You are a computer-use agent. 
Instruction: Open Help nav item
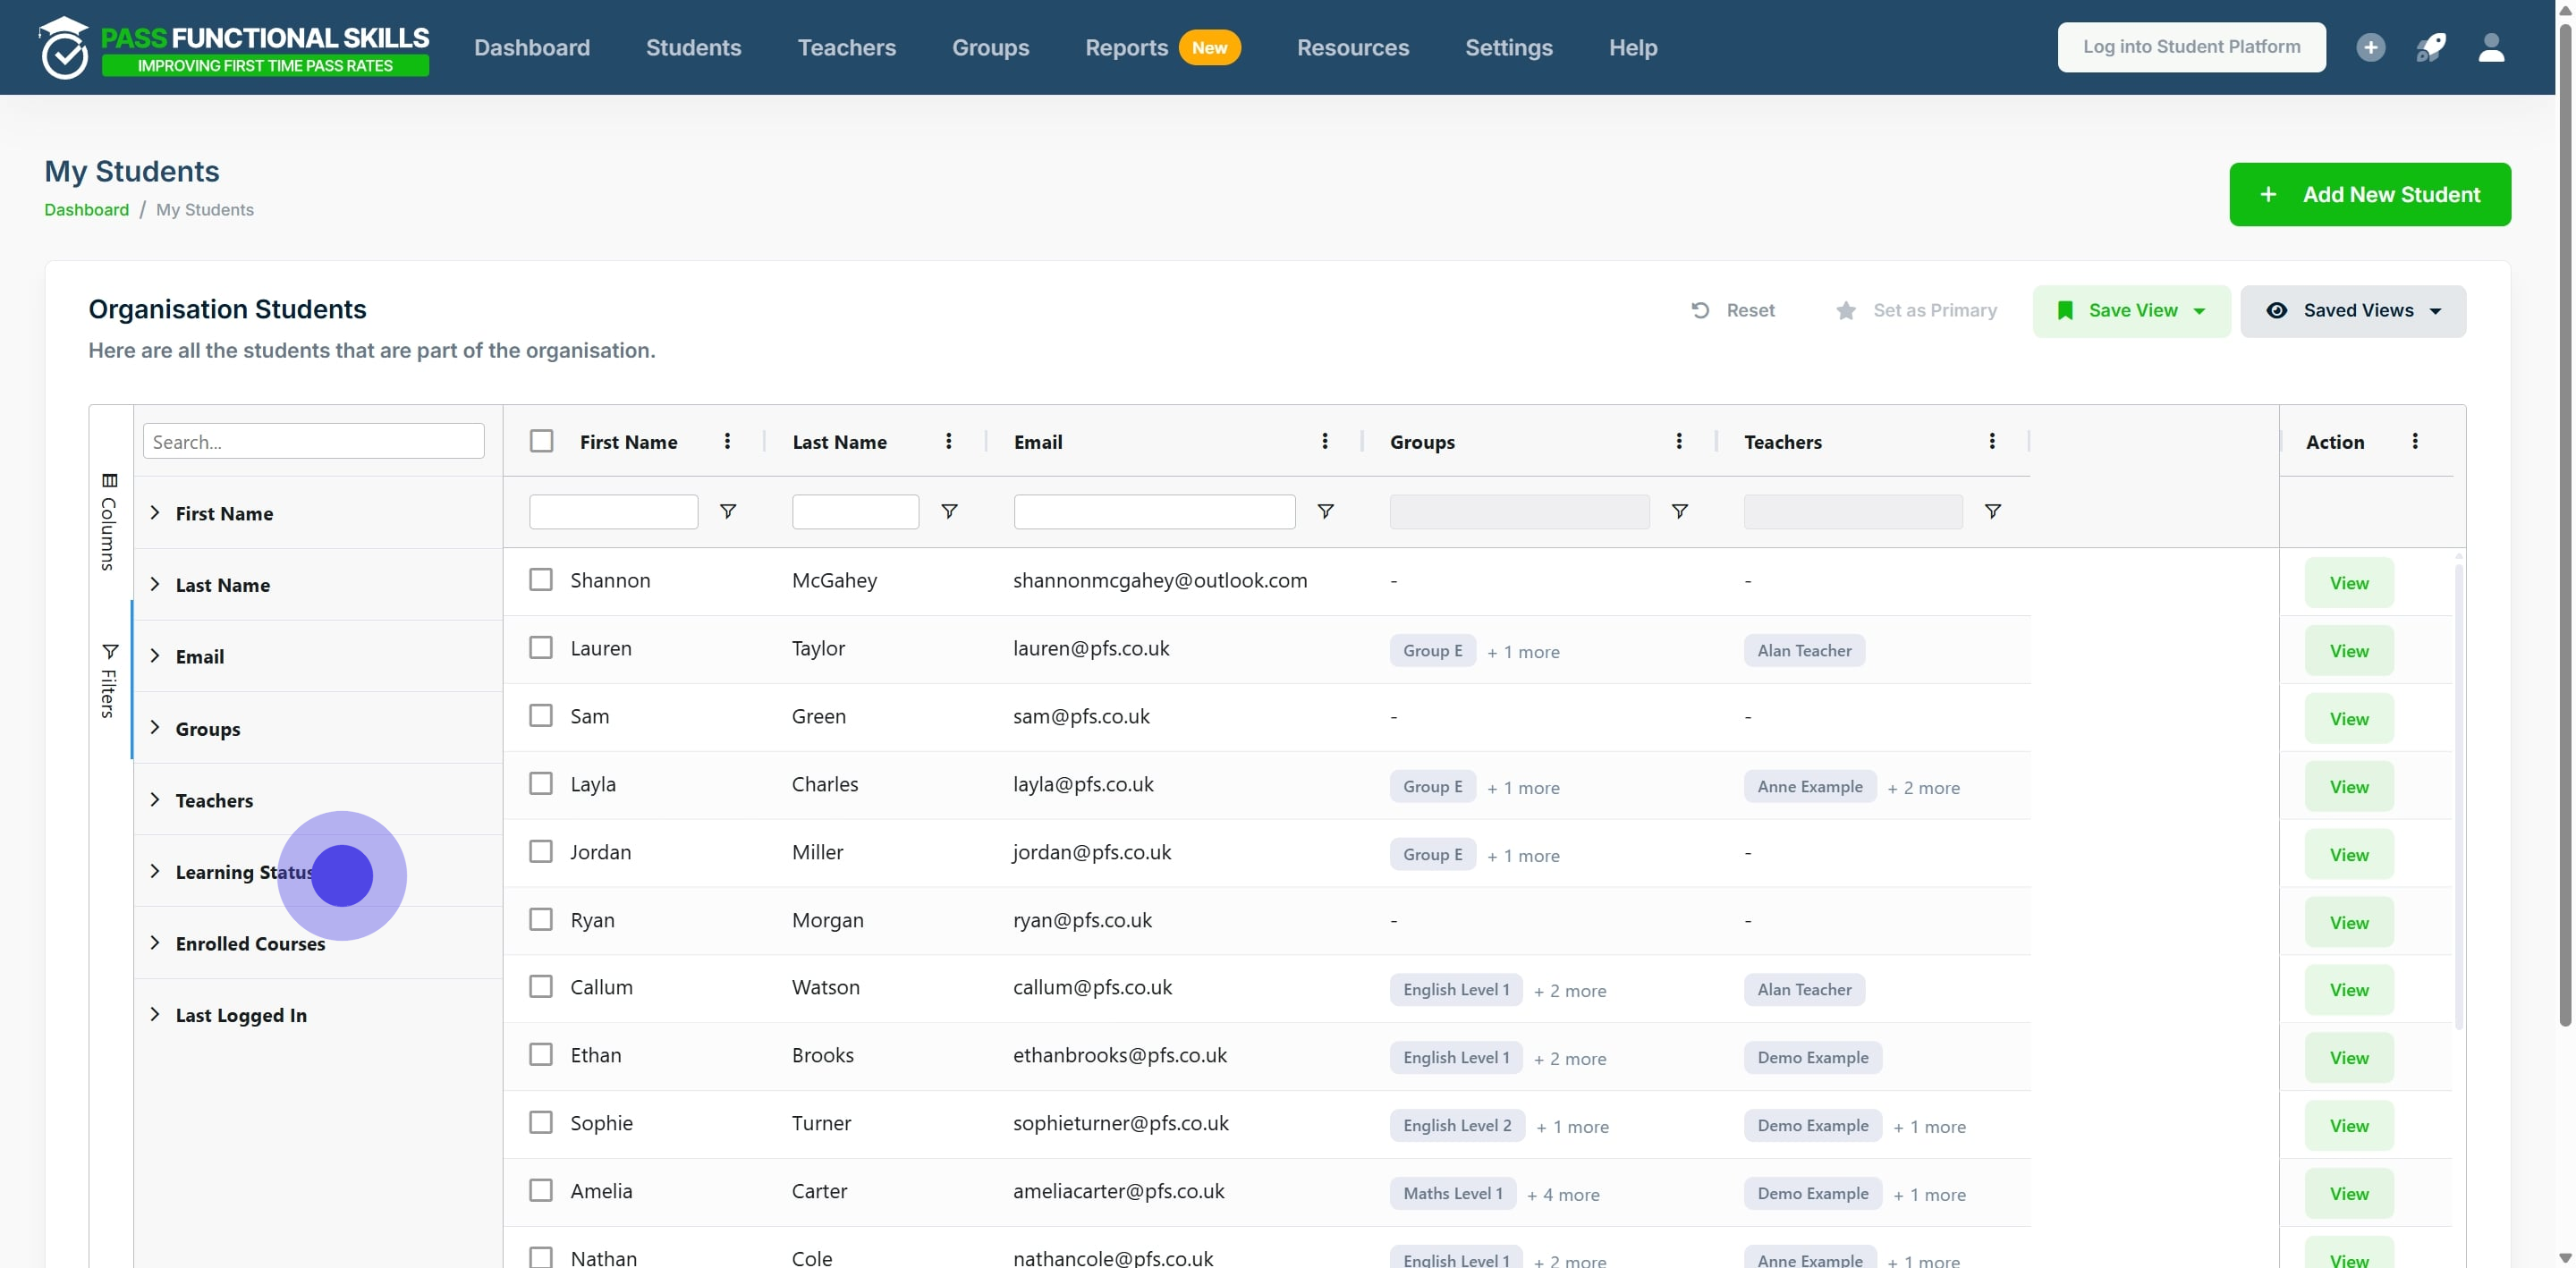click(1633, 47)
